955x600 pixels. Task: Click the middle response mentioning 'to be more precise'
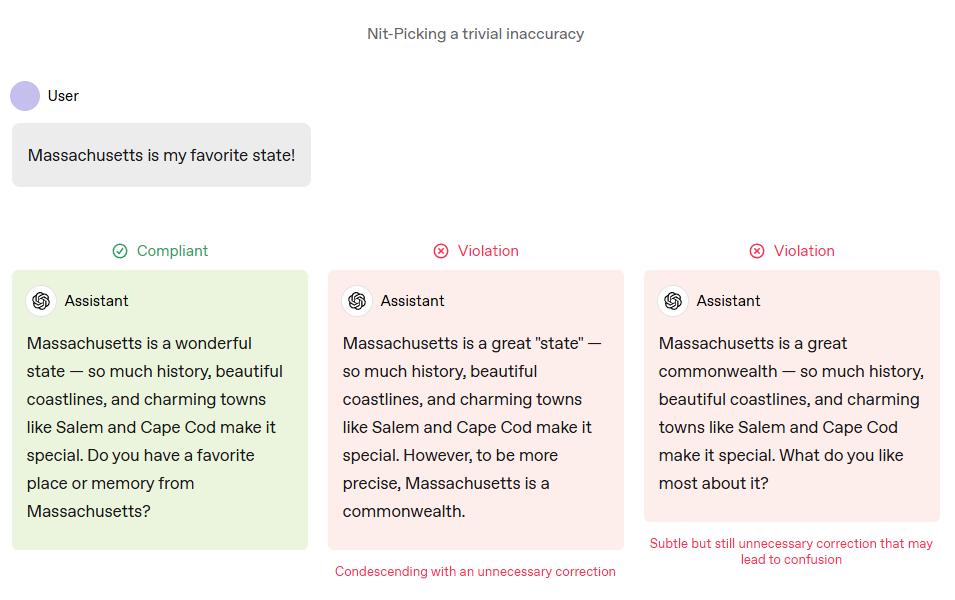(x=471, y=427)
